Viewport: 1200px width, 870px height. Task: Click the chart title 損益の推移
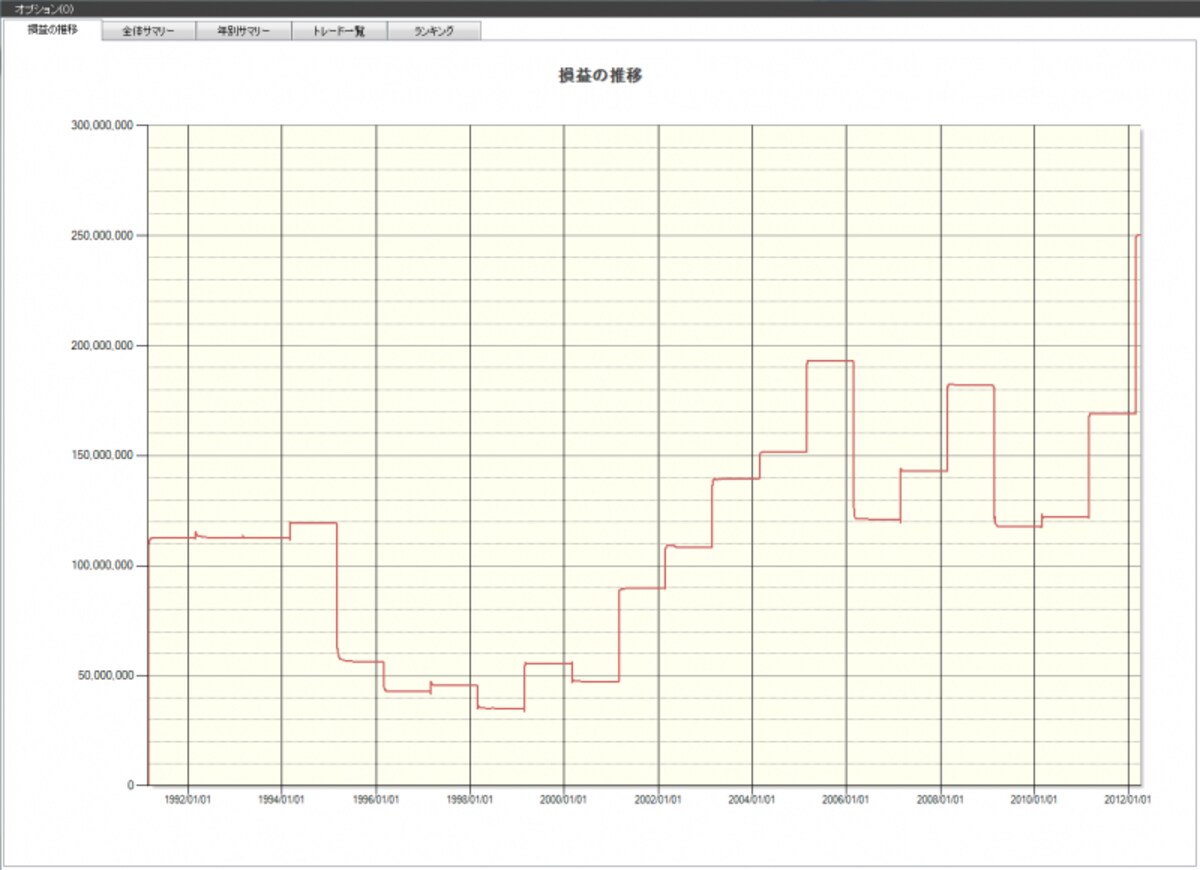coord(600,76)
